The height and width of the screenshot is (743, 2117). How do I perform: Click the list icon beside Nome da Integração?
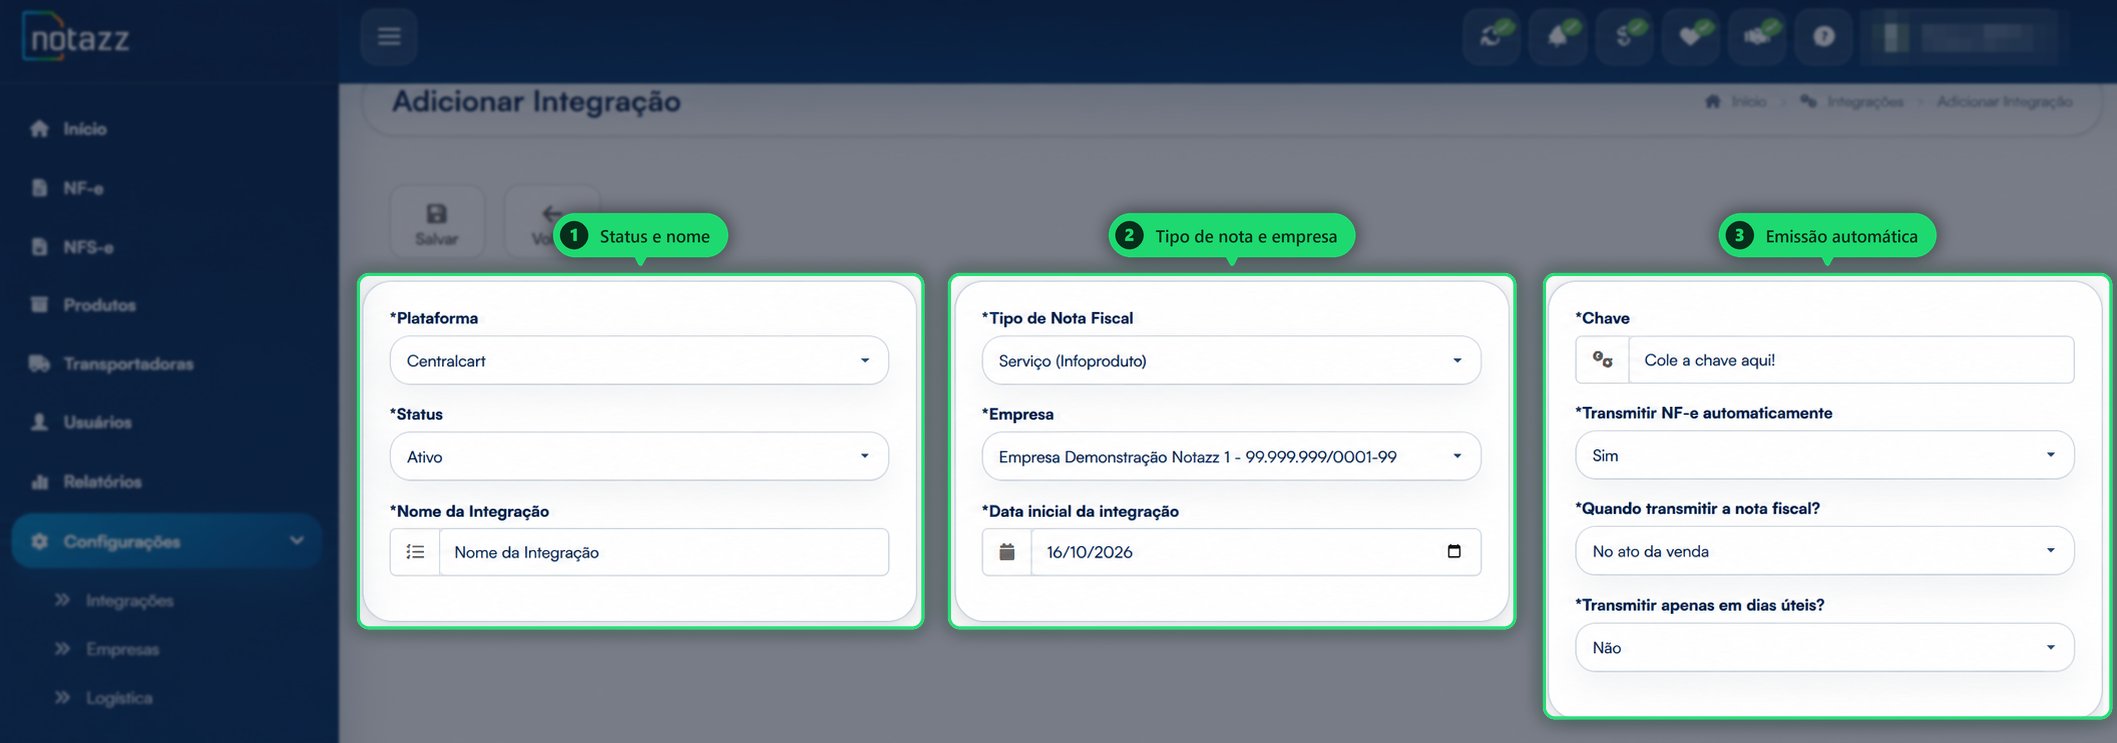(x=415, y=552)
